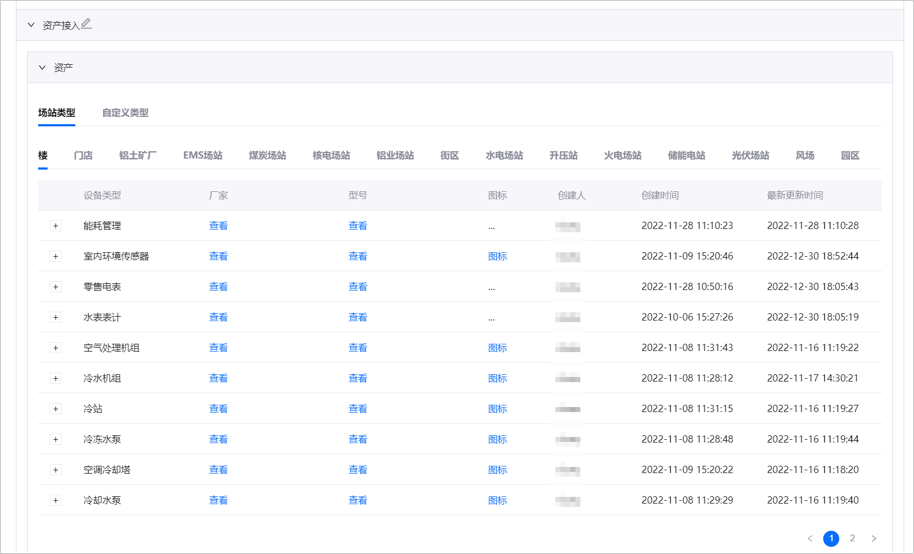
Task: Select the 光伏场站 tab
Action: coord(750,156)
